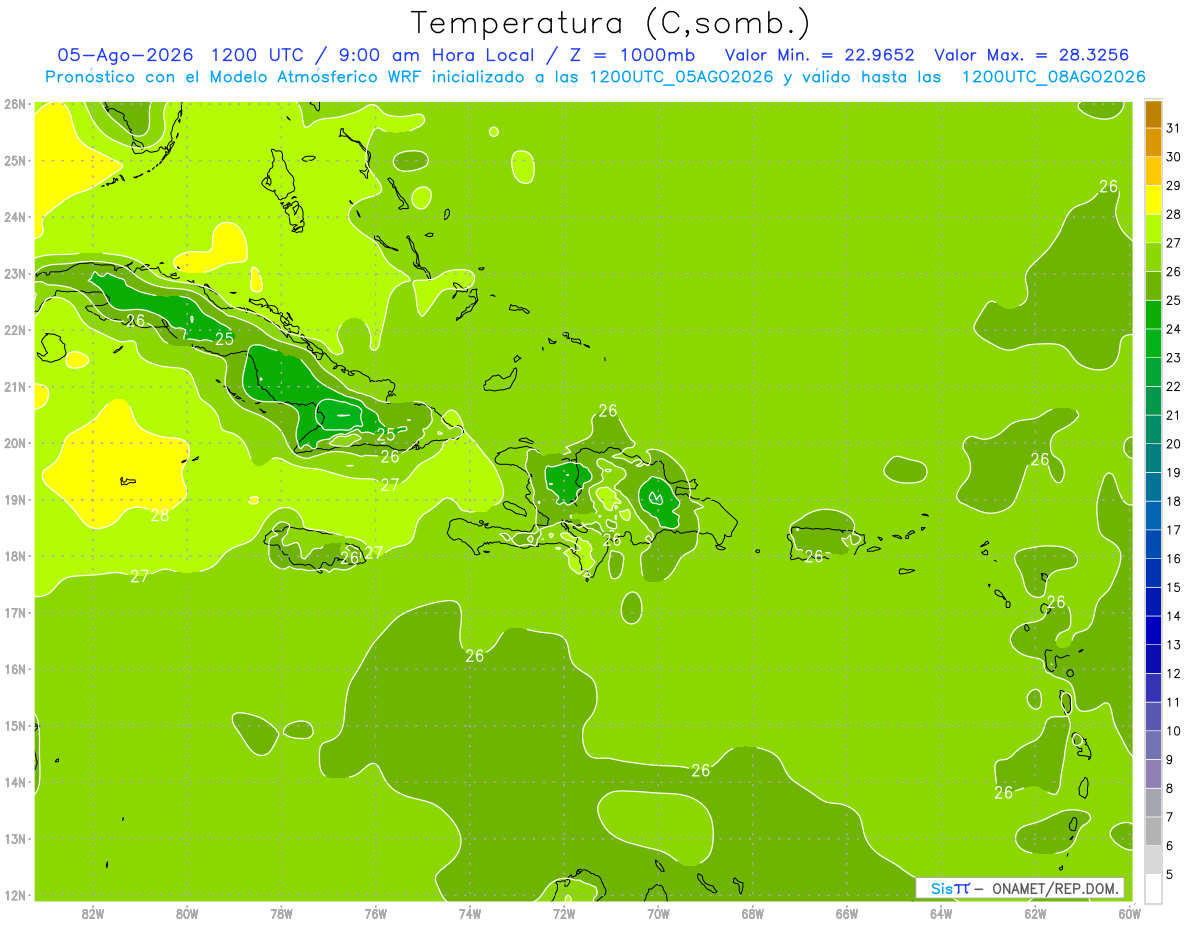Viewport: 1200px width, 927px height.
Task: Click the yellow swatch between 28 and 29
Action: (1154, 200)
